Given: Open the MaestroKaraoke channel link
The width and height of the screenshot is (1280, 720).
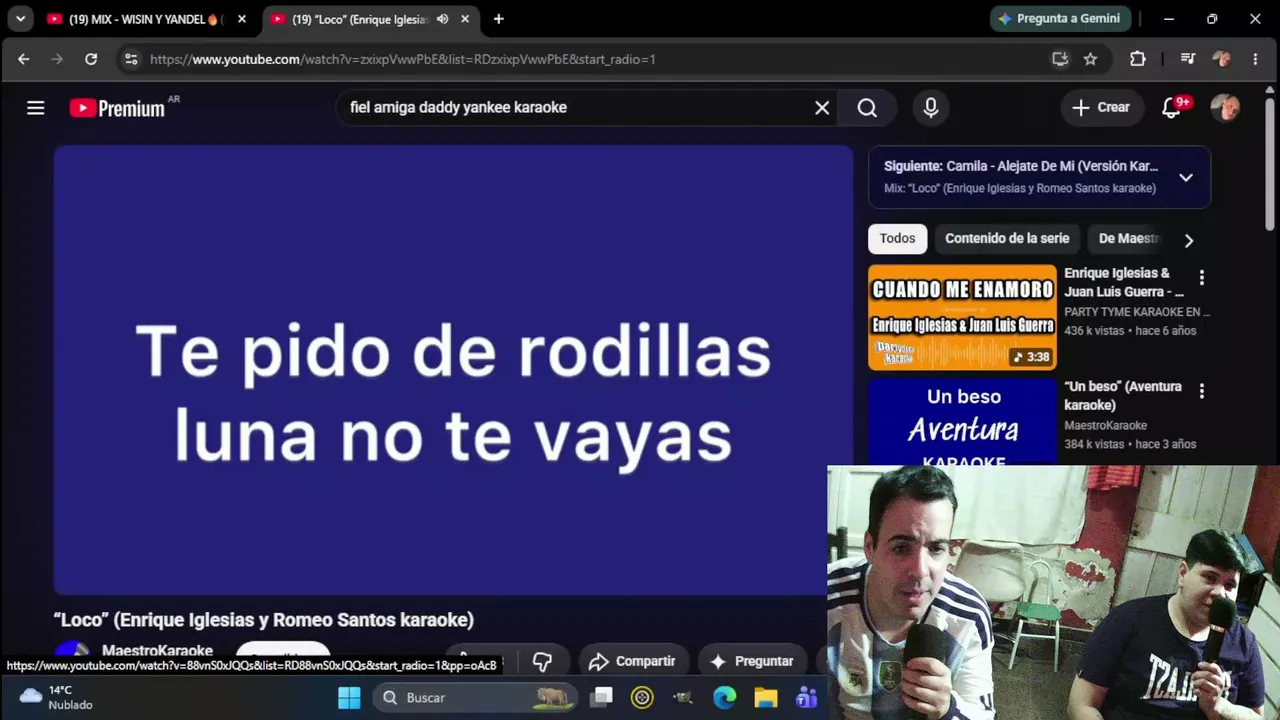Looking at the screenshot, I should [x=157, y=651].
